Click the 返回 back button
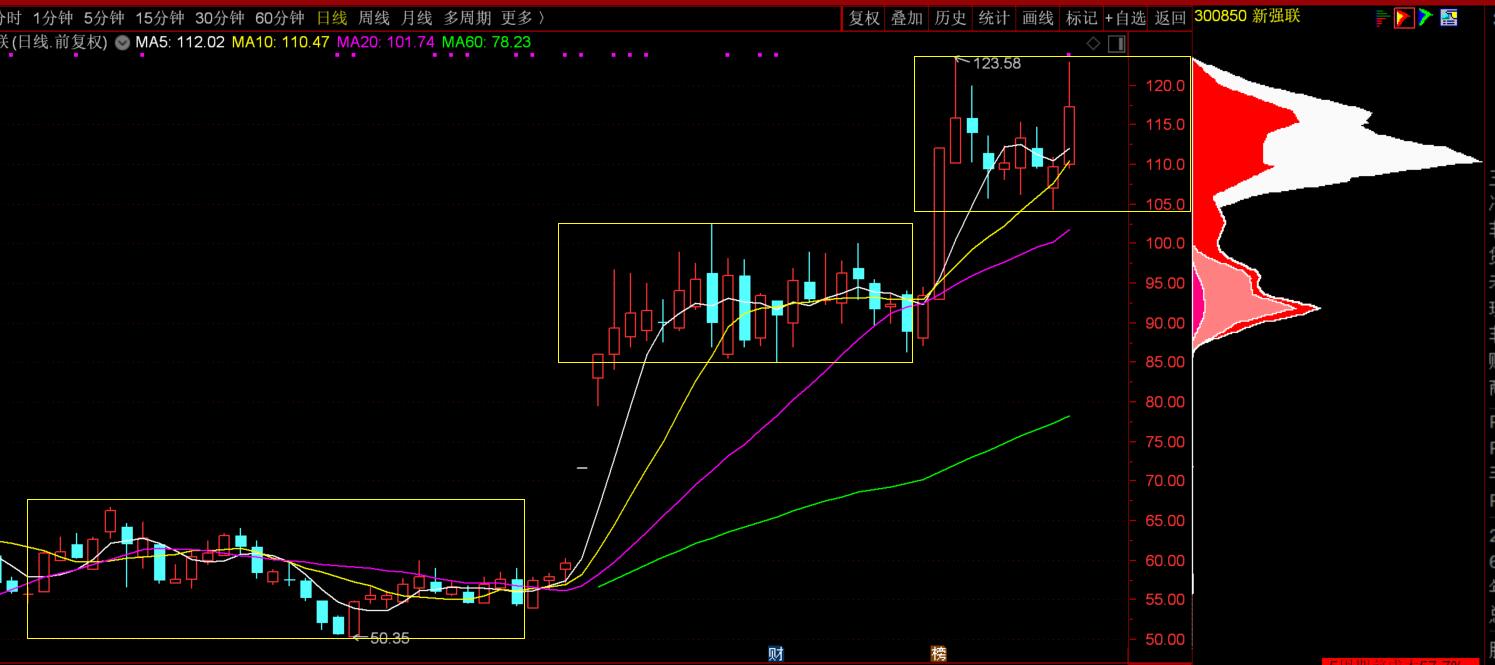The width and height of the screenshot is (1495, 665). tap(1170, 18)
